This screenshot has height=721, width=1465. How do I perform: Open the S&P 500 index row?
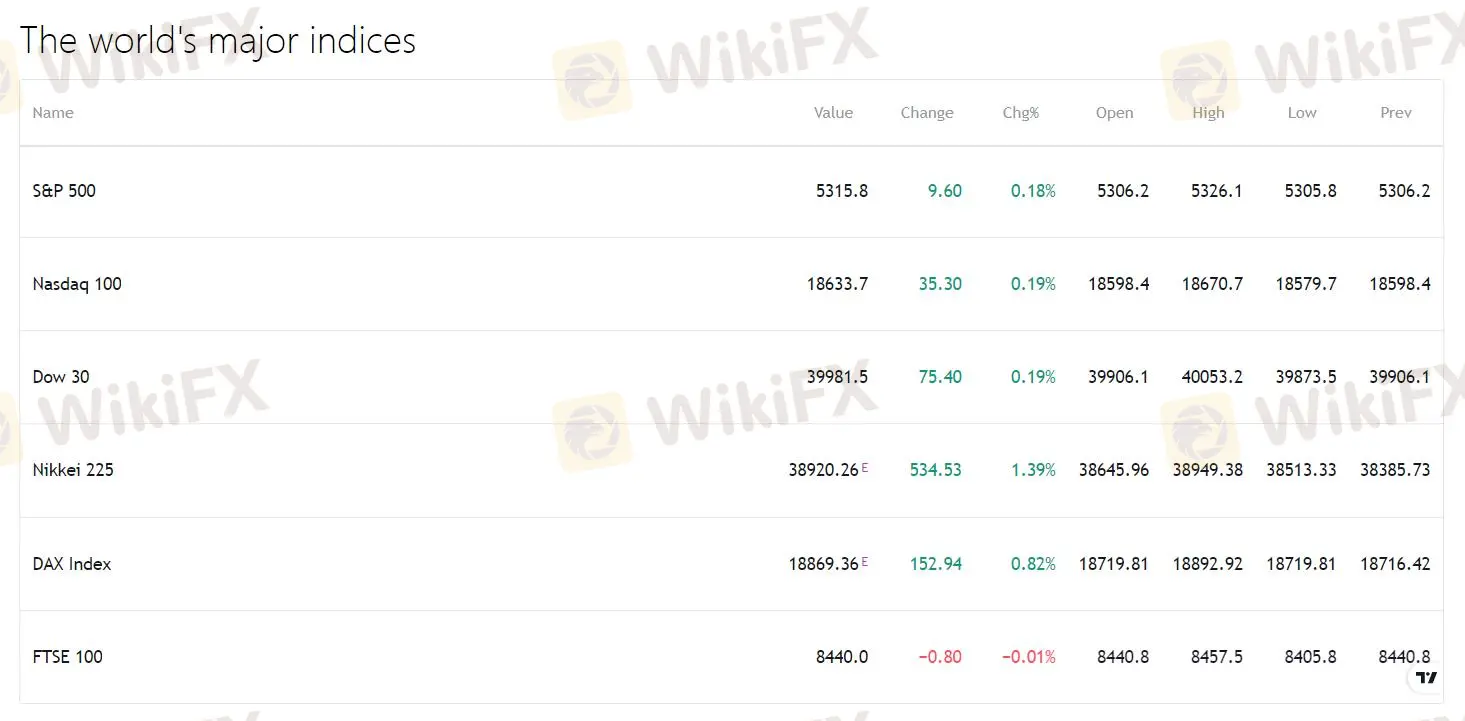tap(64, 191)
